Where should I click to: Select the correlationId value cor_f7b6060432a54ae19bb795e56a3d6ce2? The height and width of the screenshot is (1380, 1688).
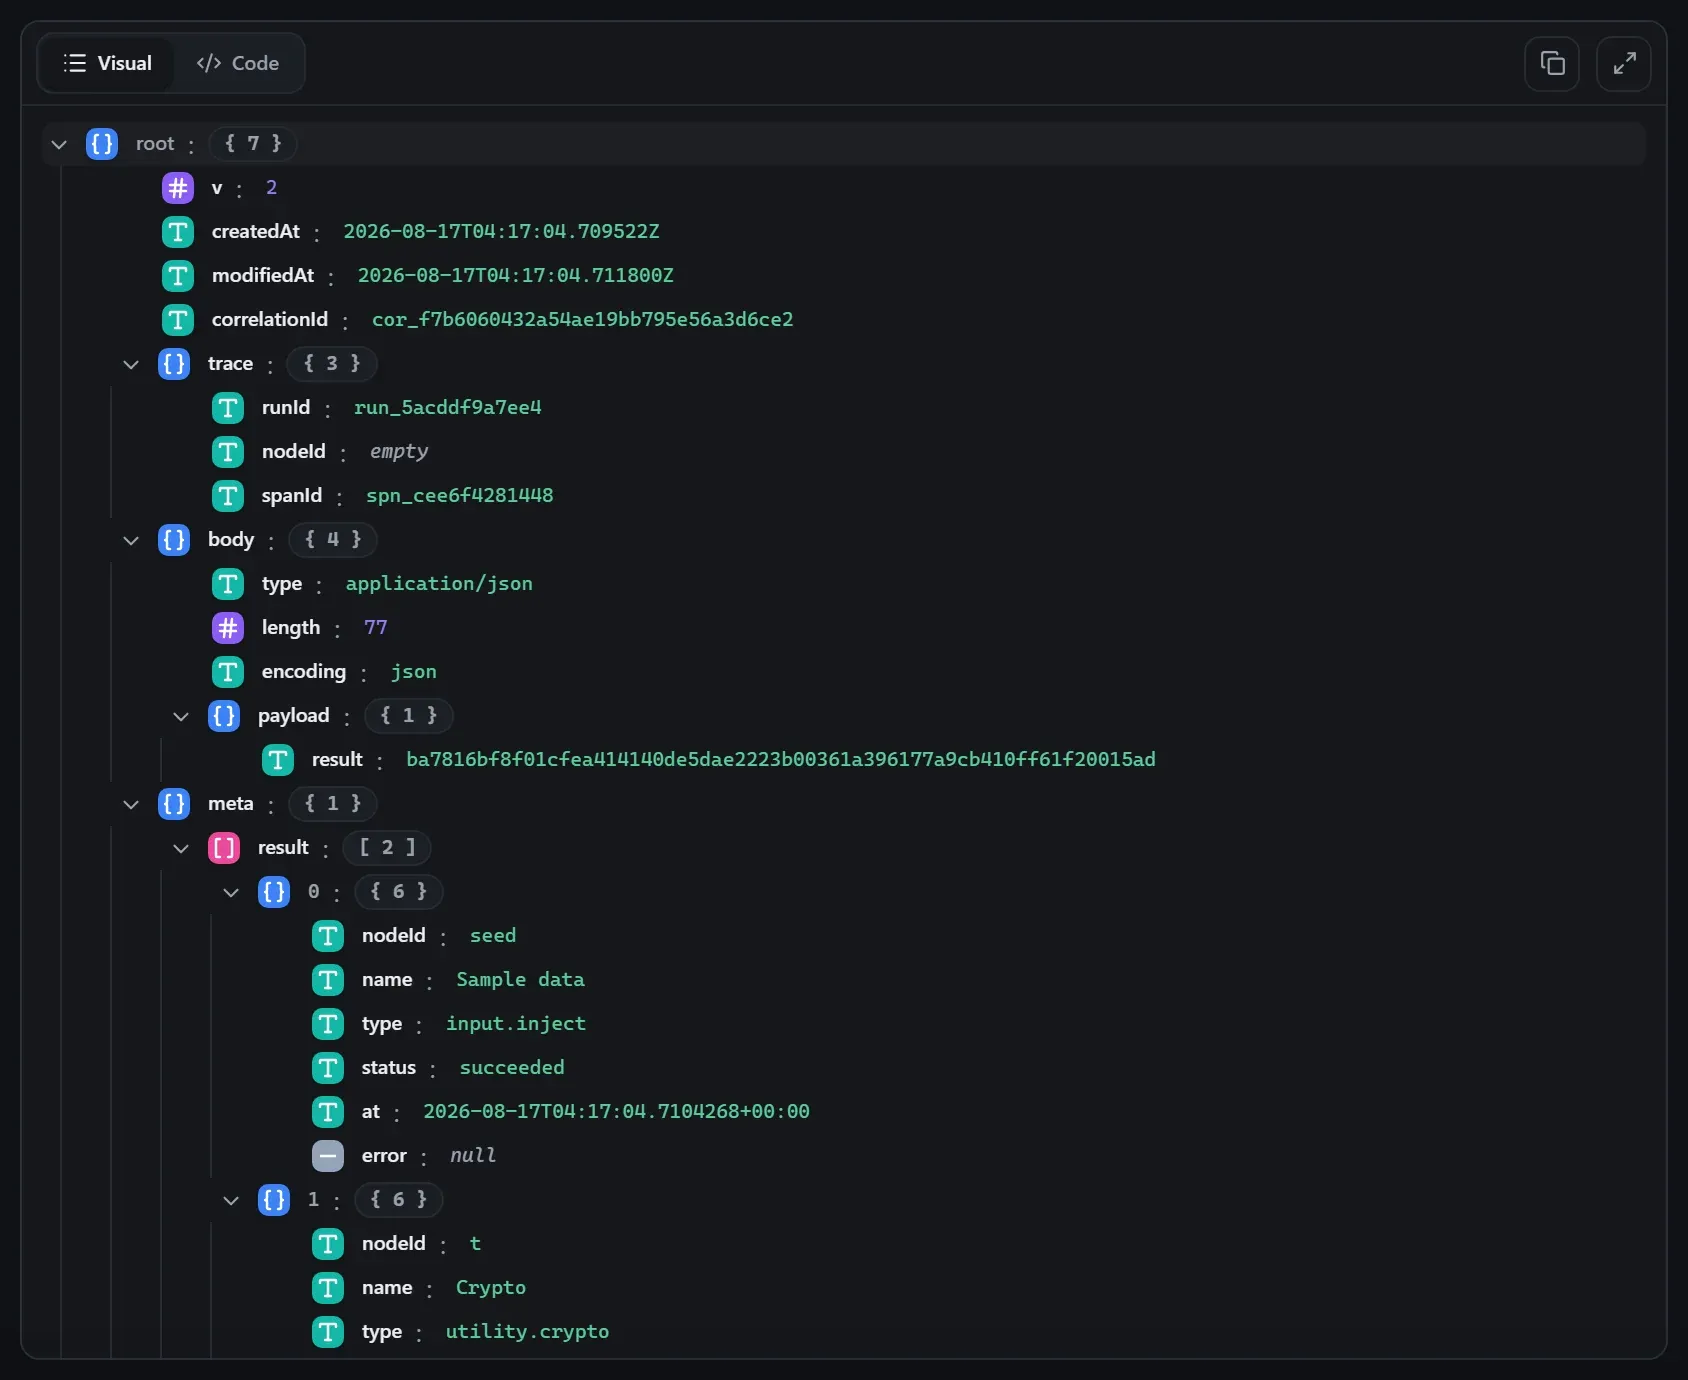pos(583,320)
